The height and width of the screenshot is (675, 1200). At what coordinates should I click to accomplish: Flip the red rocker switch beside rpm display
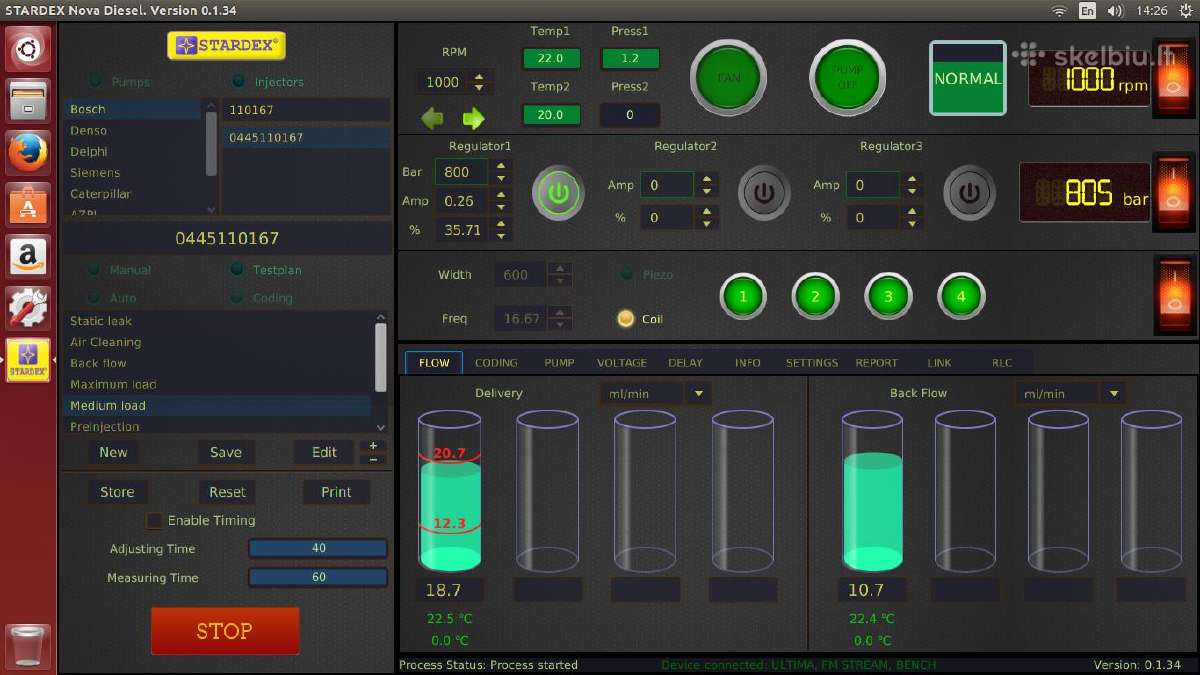click(1174, 79)
